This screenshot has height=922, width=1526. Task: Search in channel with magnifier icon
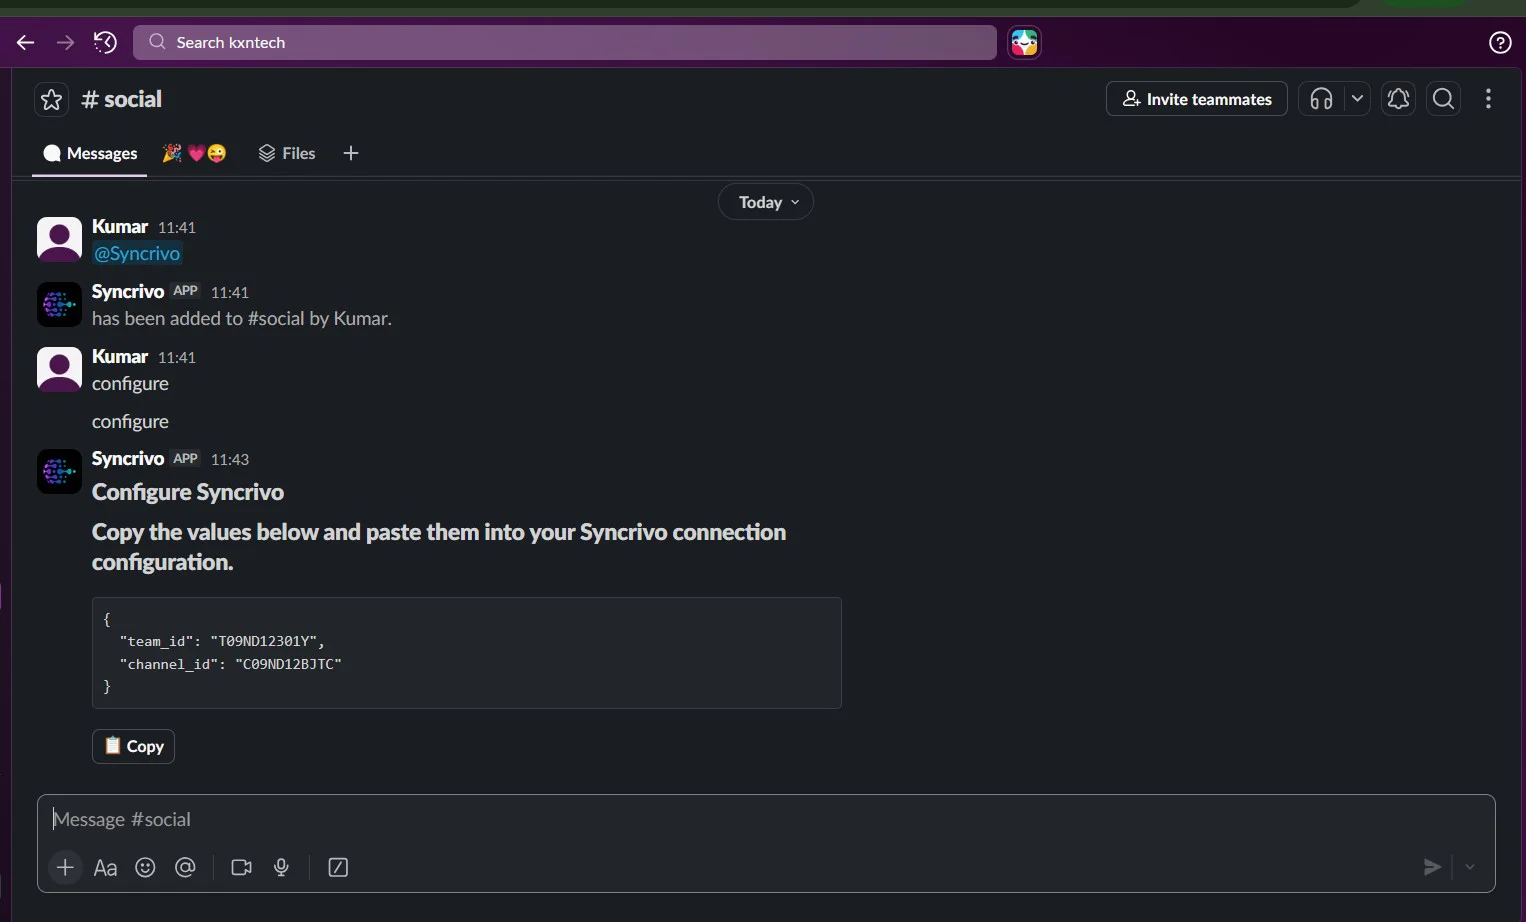[1443, 98]
